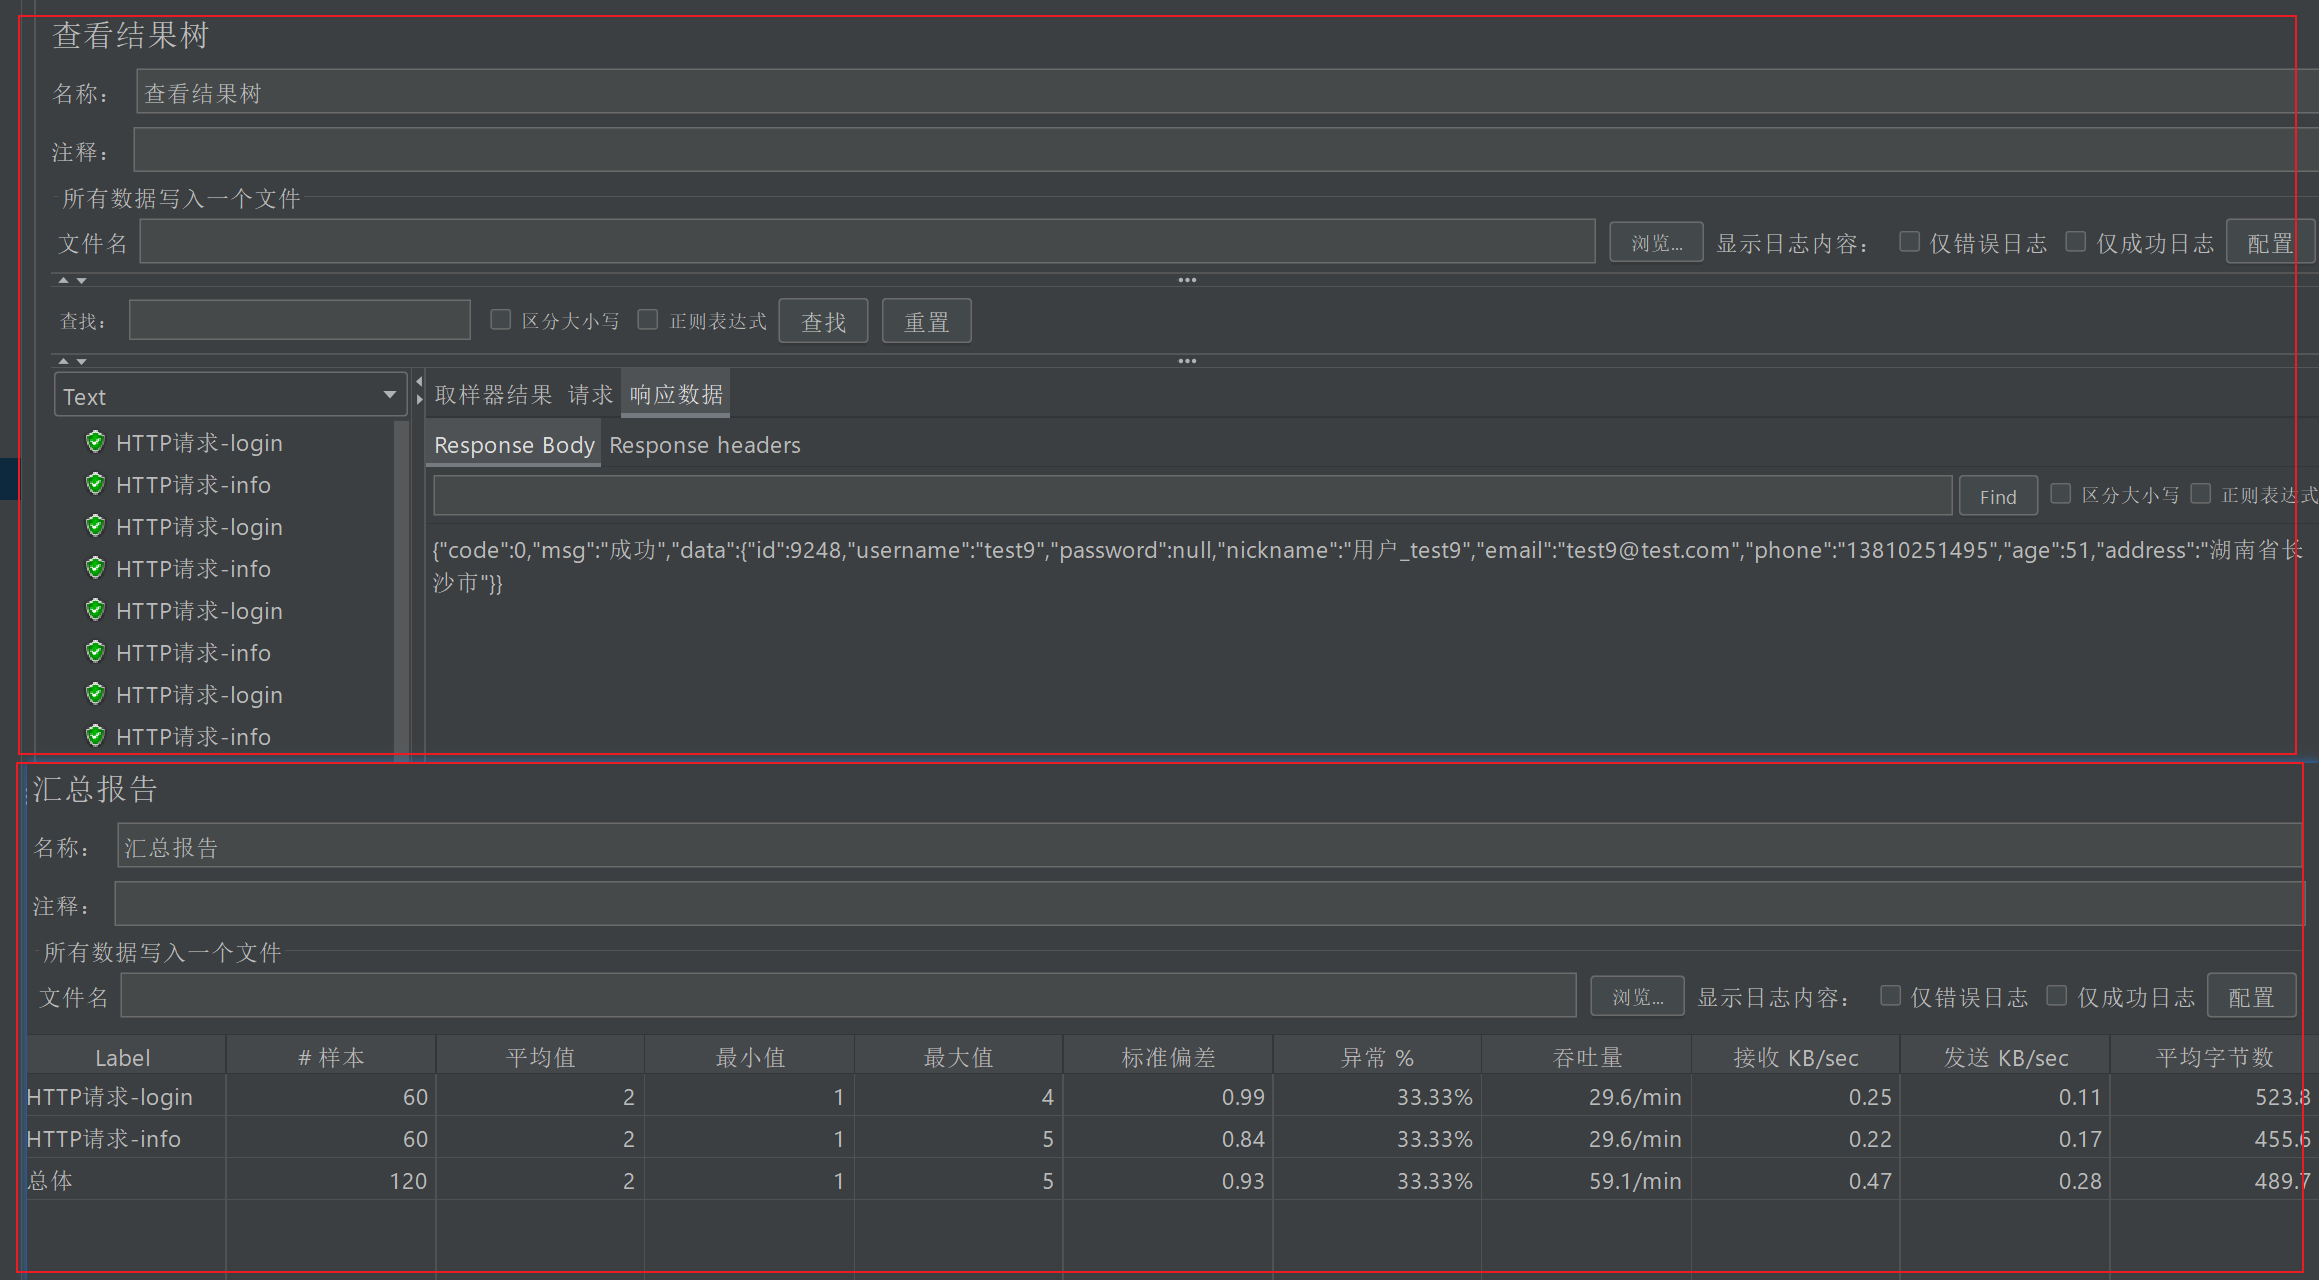2319x1280 pixels.
Task: Enable 仅错误日志 checkbox in 查看结果树 panel
Action: [x=1909, y=242]
